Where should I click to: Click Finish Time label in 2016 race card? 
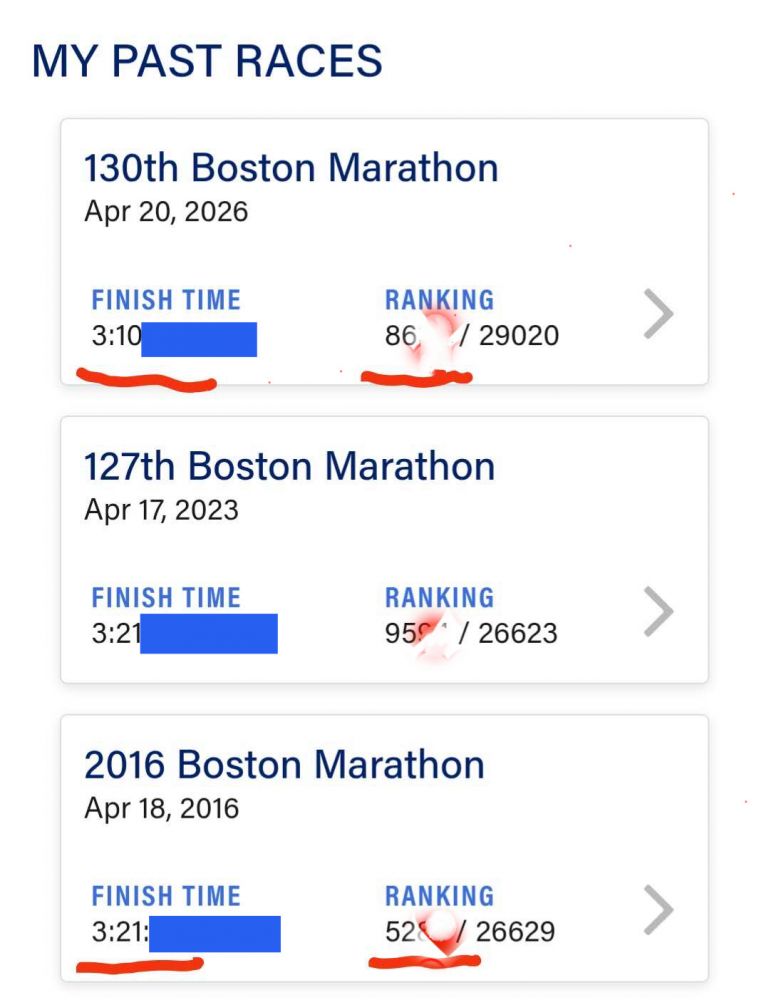click(x=166, y=896)
